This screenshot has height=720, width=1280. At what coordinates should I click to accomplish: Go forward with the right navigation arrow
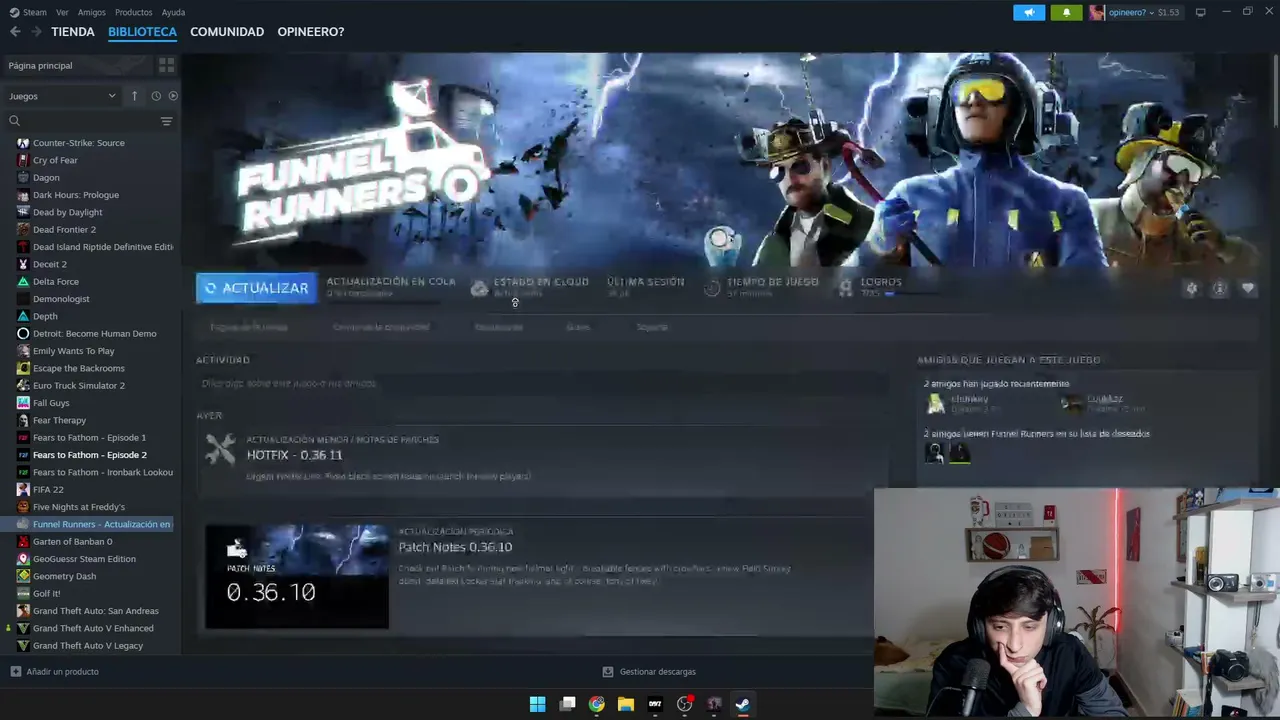point(36,32)
